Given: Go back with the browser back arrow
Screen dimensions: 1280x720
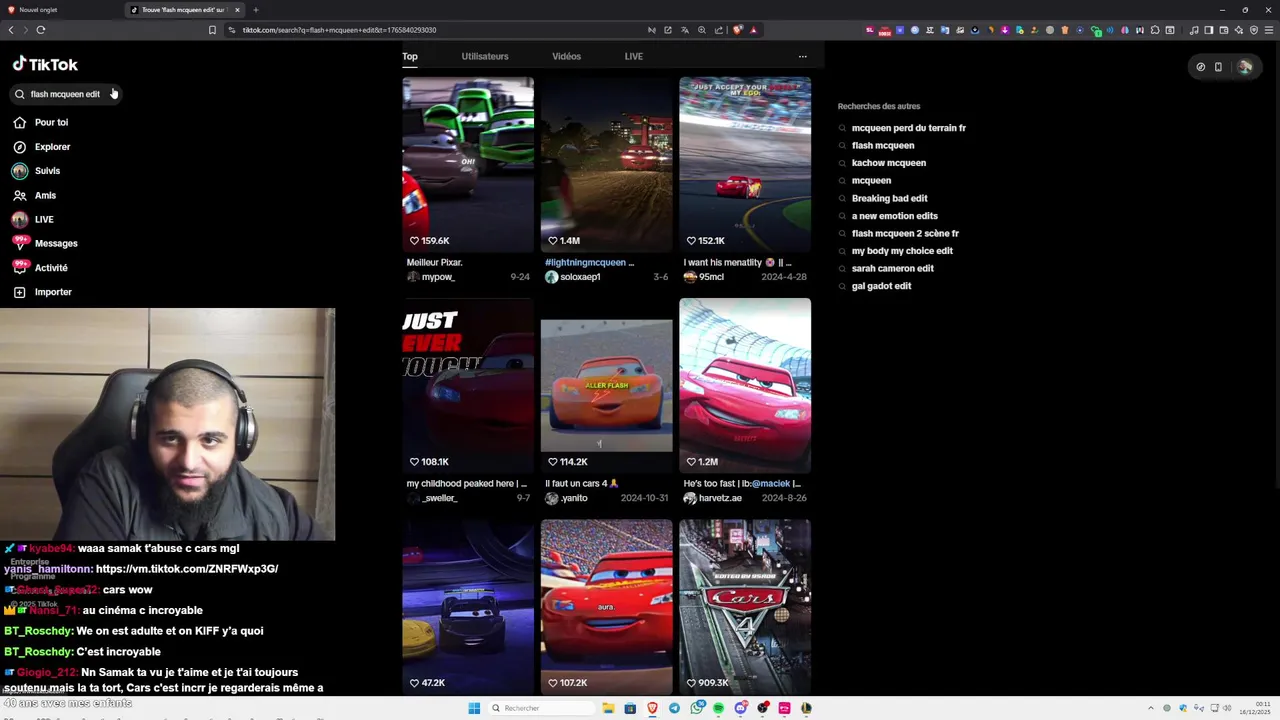Looking at the screenshot, I should [11, 30].
